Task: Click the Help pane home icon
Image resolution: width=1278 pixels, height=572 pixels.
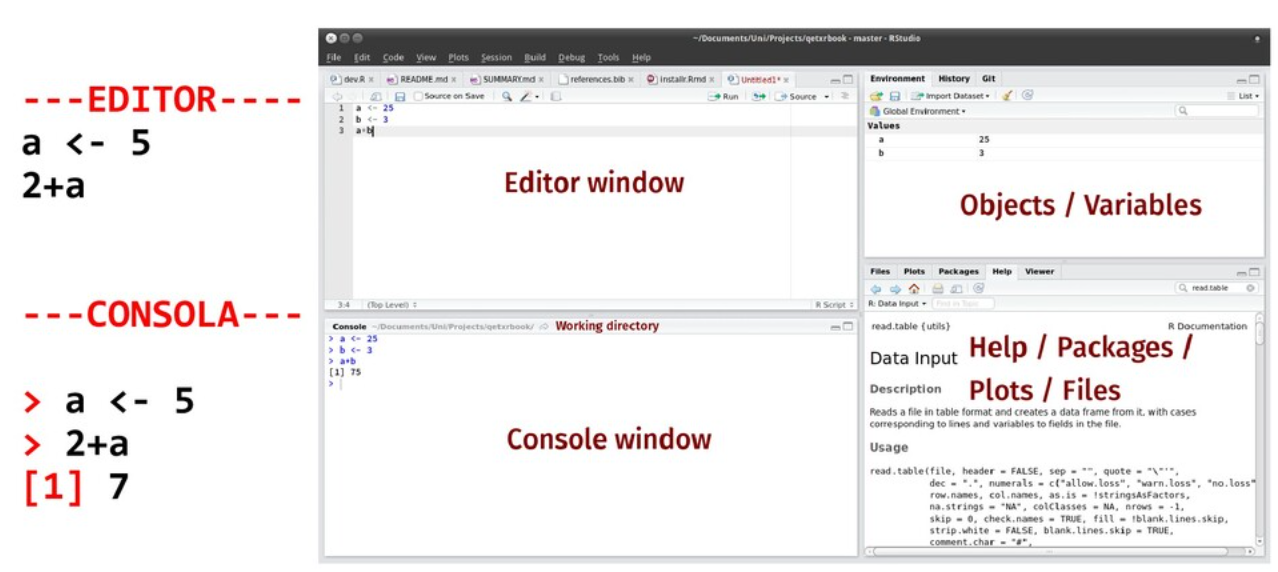Action: pyautogui.click(x=914, y=288)
